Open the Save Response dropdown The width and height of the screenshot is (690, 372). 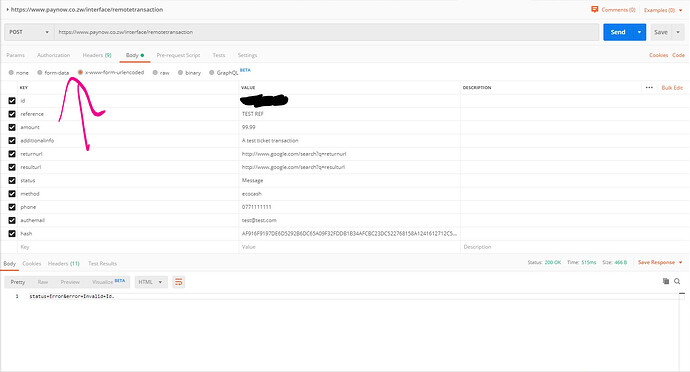pos(660,262)
